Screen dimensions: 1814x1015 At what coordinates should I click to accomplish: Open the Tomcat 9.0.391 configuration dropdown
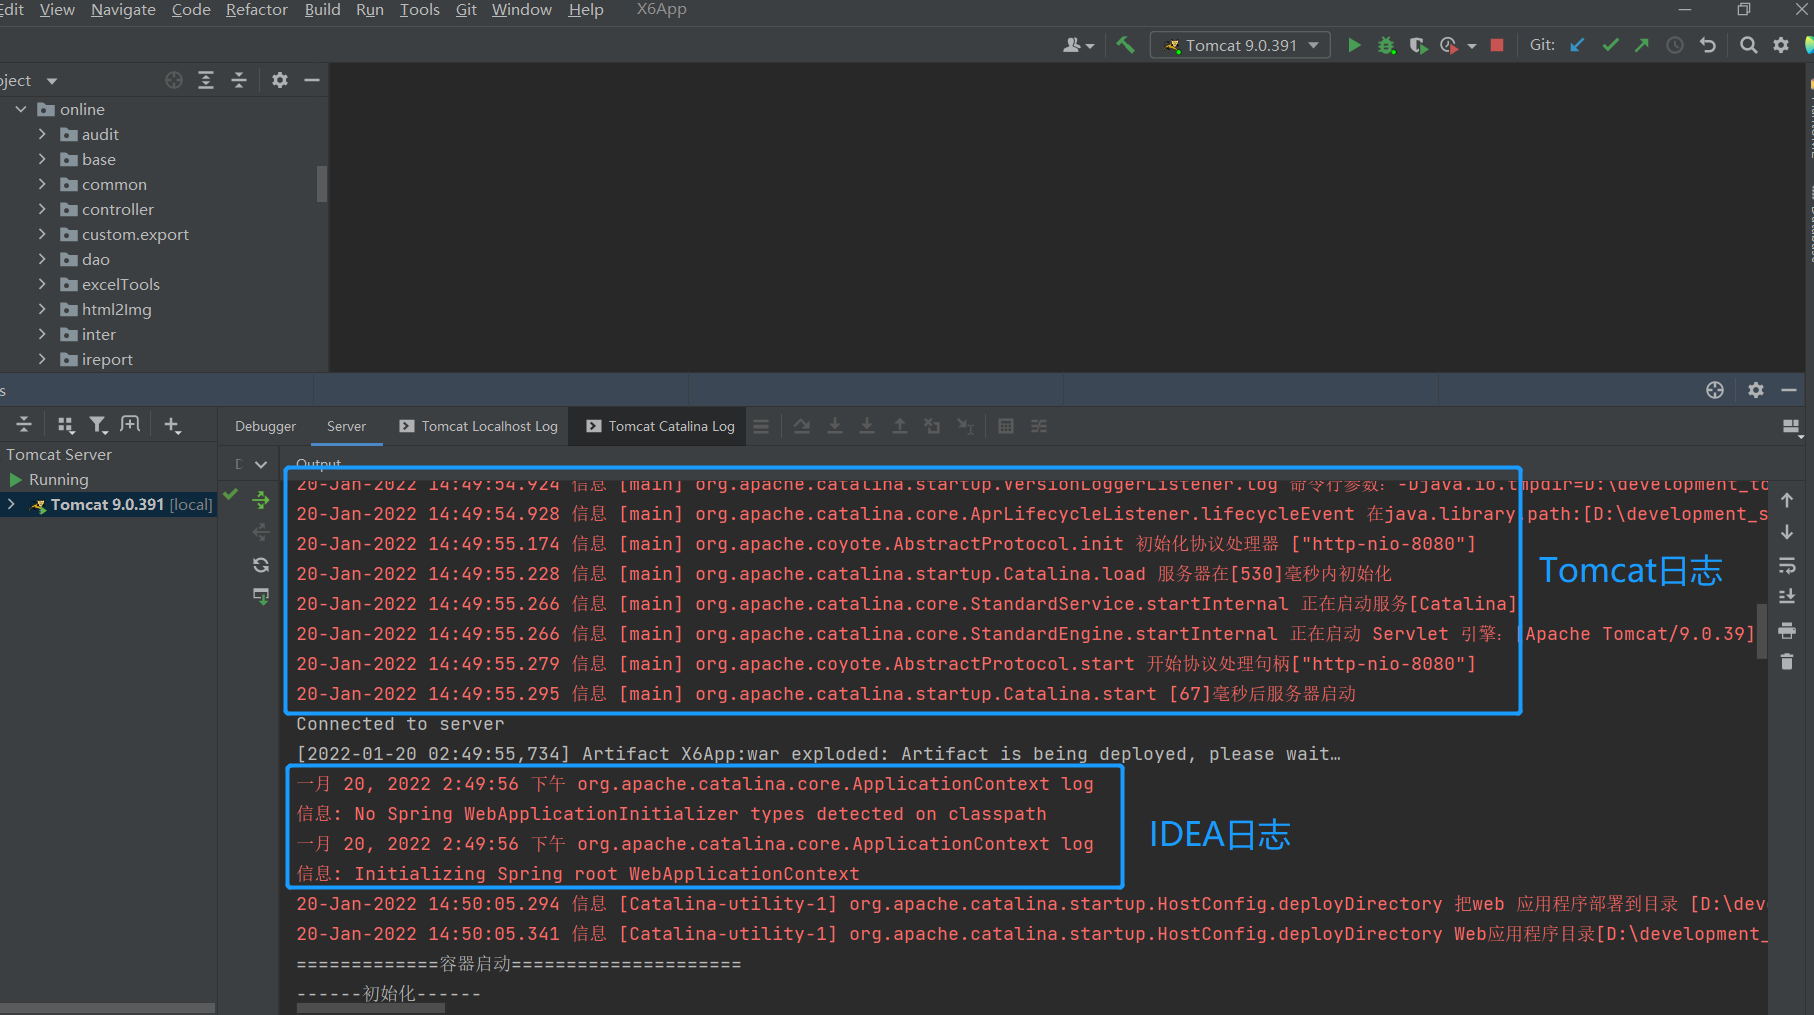[1240, 44]
